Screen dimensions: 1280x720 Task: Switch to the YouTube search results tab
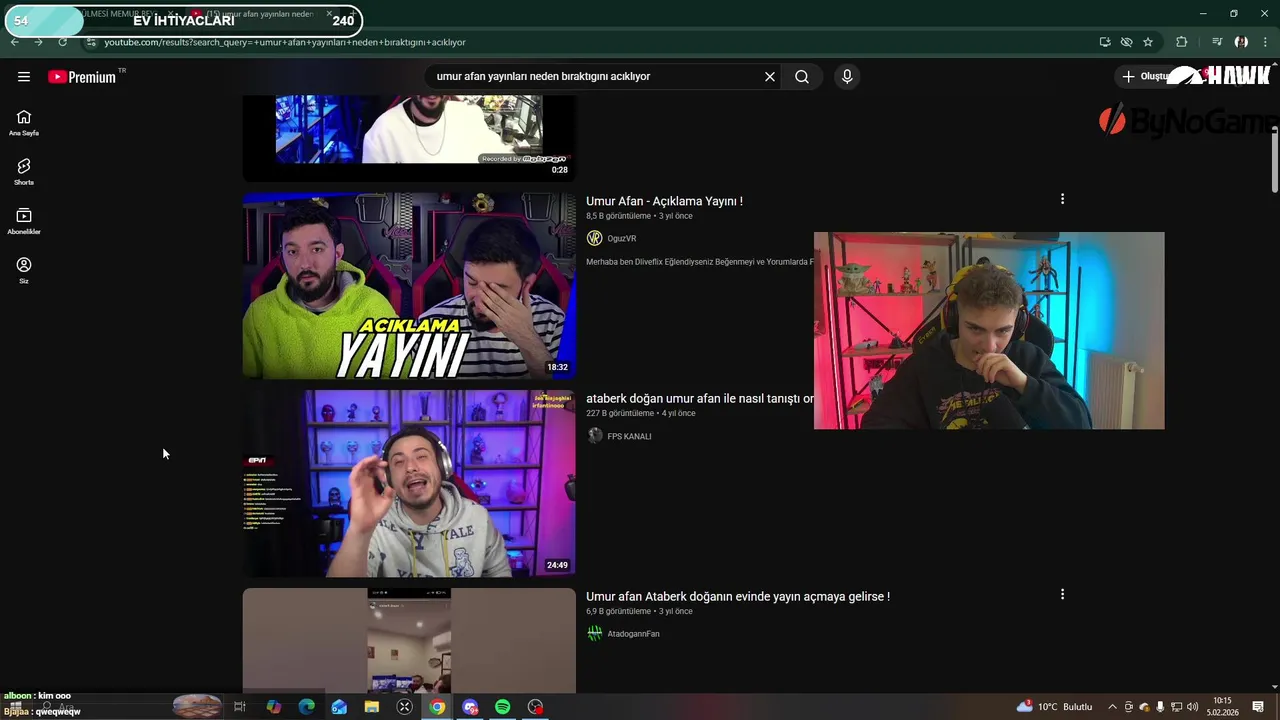click(x=260, y=14)
